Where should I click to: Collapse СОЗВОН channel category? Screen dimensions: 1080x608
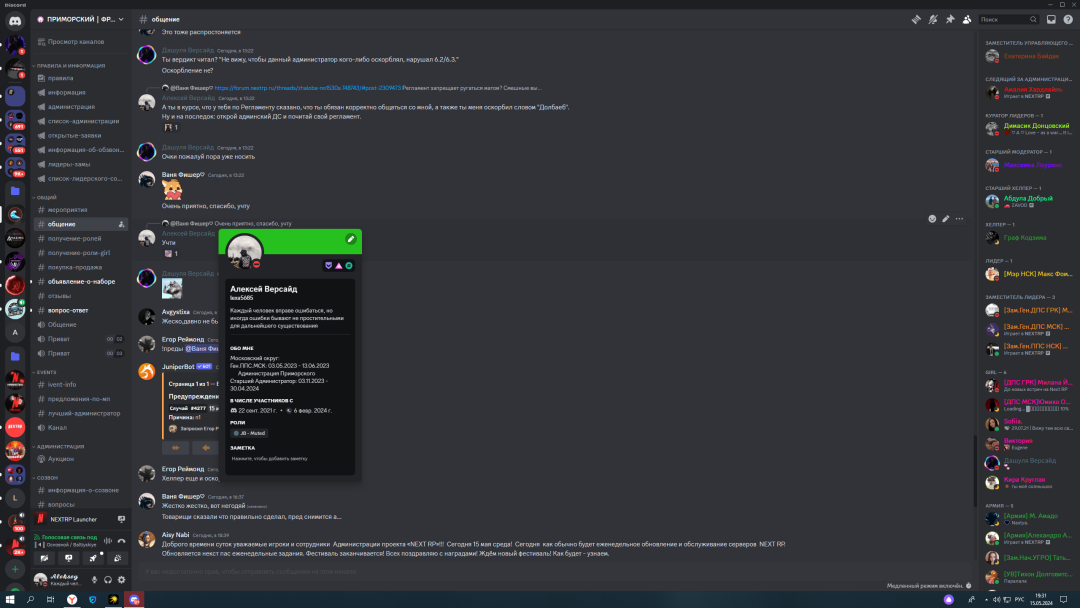coord(46,477)
